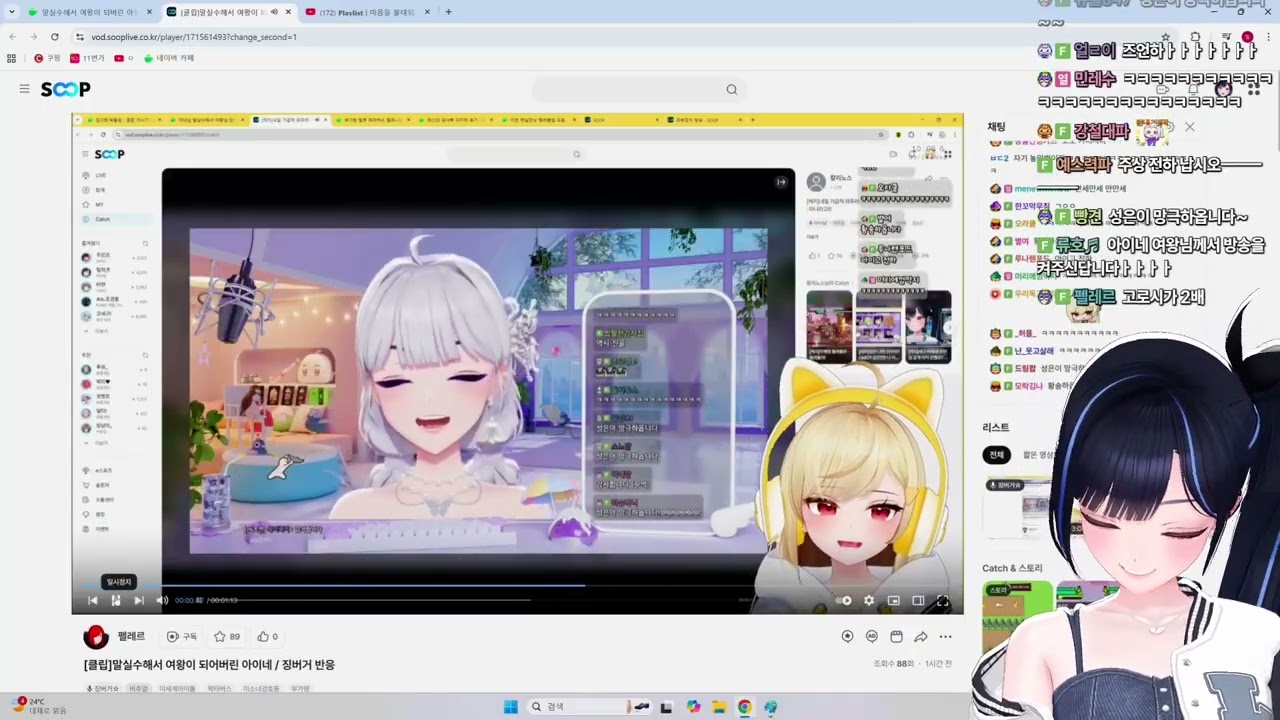1280x720 pixels.
Task: Select the 짧은 영상 list filter tab
Action: point(1036,455)
